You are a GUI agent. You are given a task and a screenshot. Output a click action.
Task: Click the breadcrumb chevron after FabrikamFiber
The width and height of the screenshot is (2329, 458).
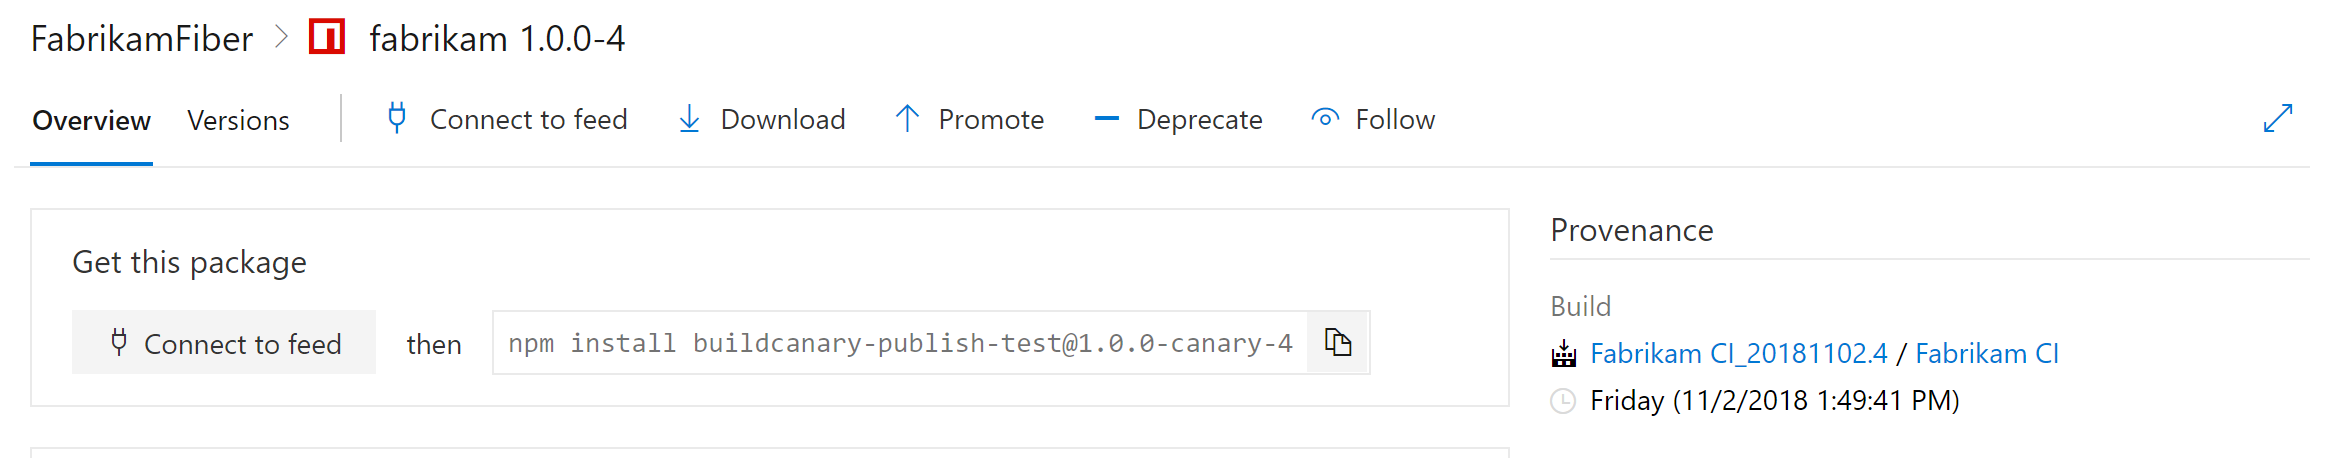pos(282,38)
